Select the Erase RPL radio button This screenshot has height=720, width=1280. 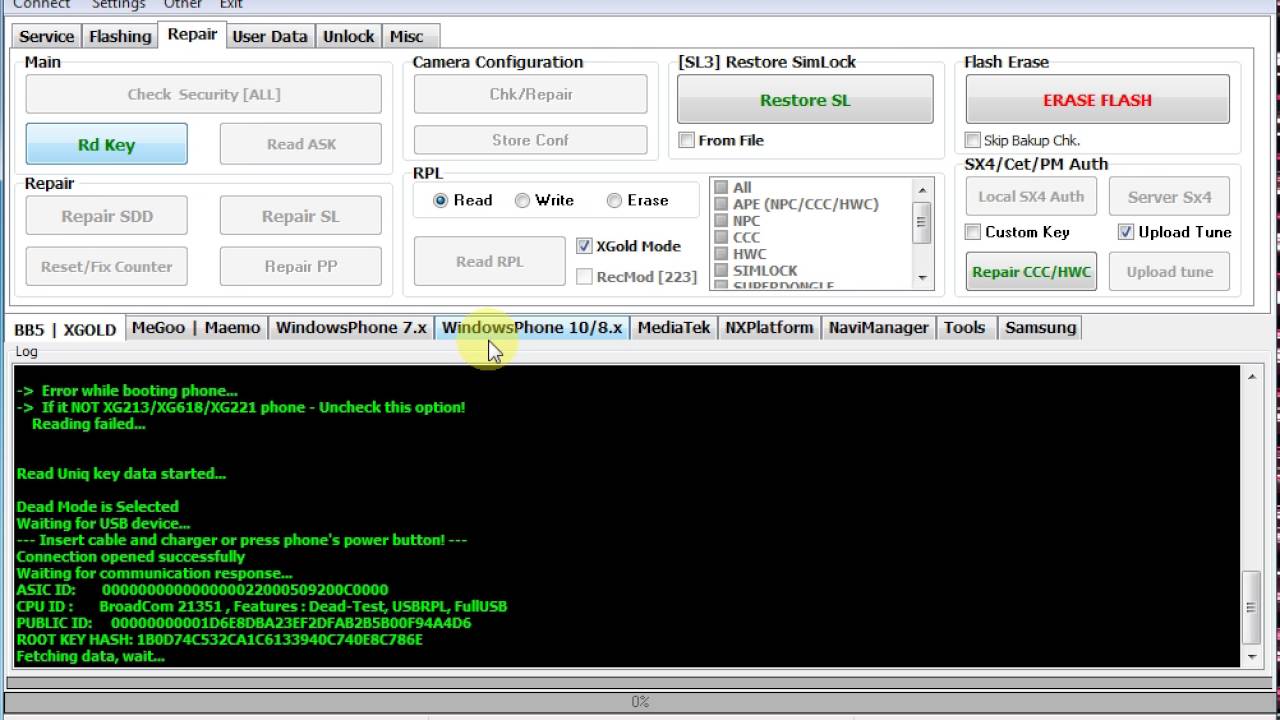click(615, 200)
